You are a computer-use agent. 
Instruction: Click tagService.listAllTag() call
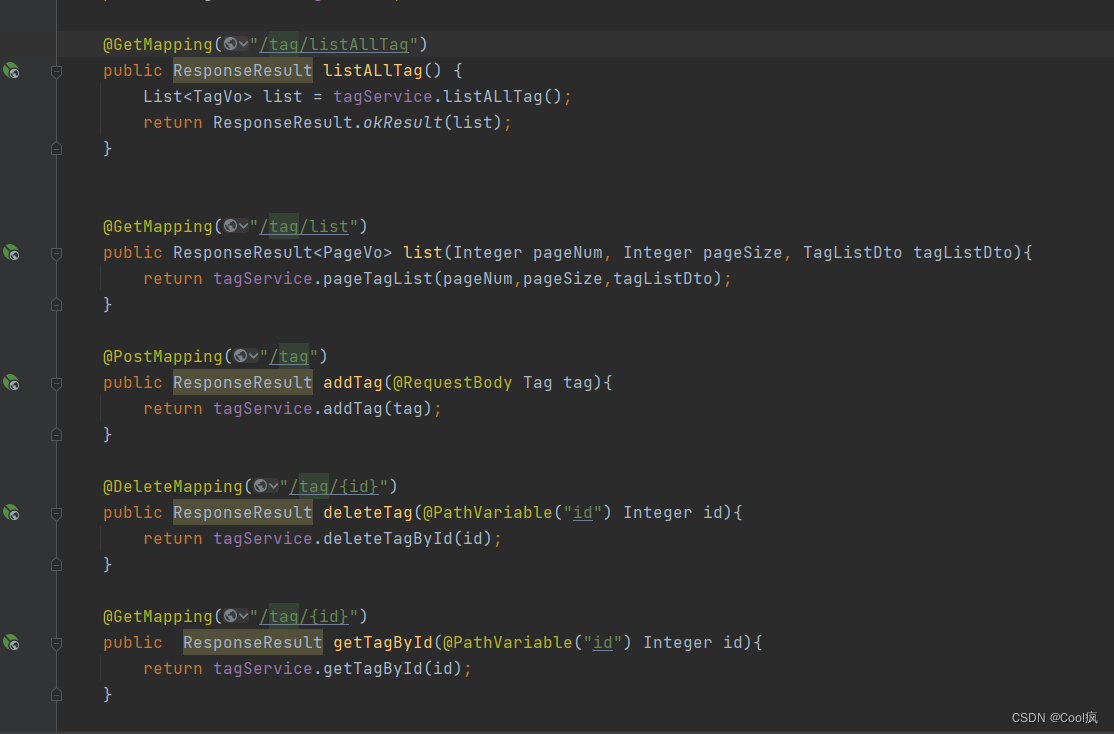[x=448, y=97]
